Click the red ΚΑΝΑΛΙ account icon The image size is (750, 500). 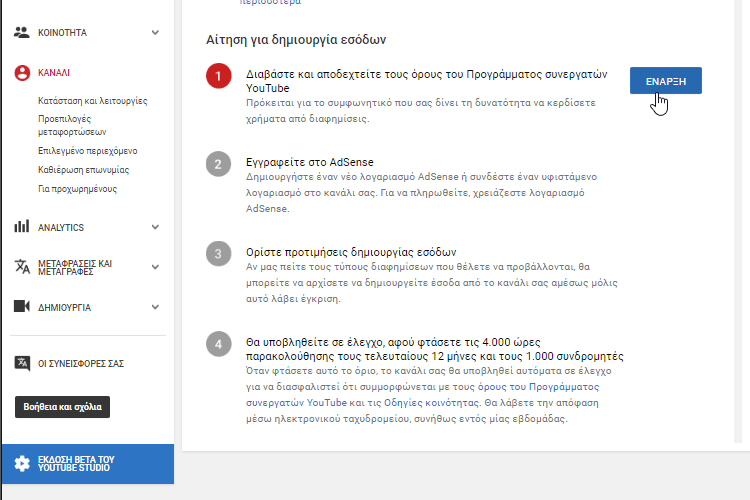pos(22,73)
